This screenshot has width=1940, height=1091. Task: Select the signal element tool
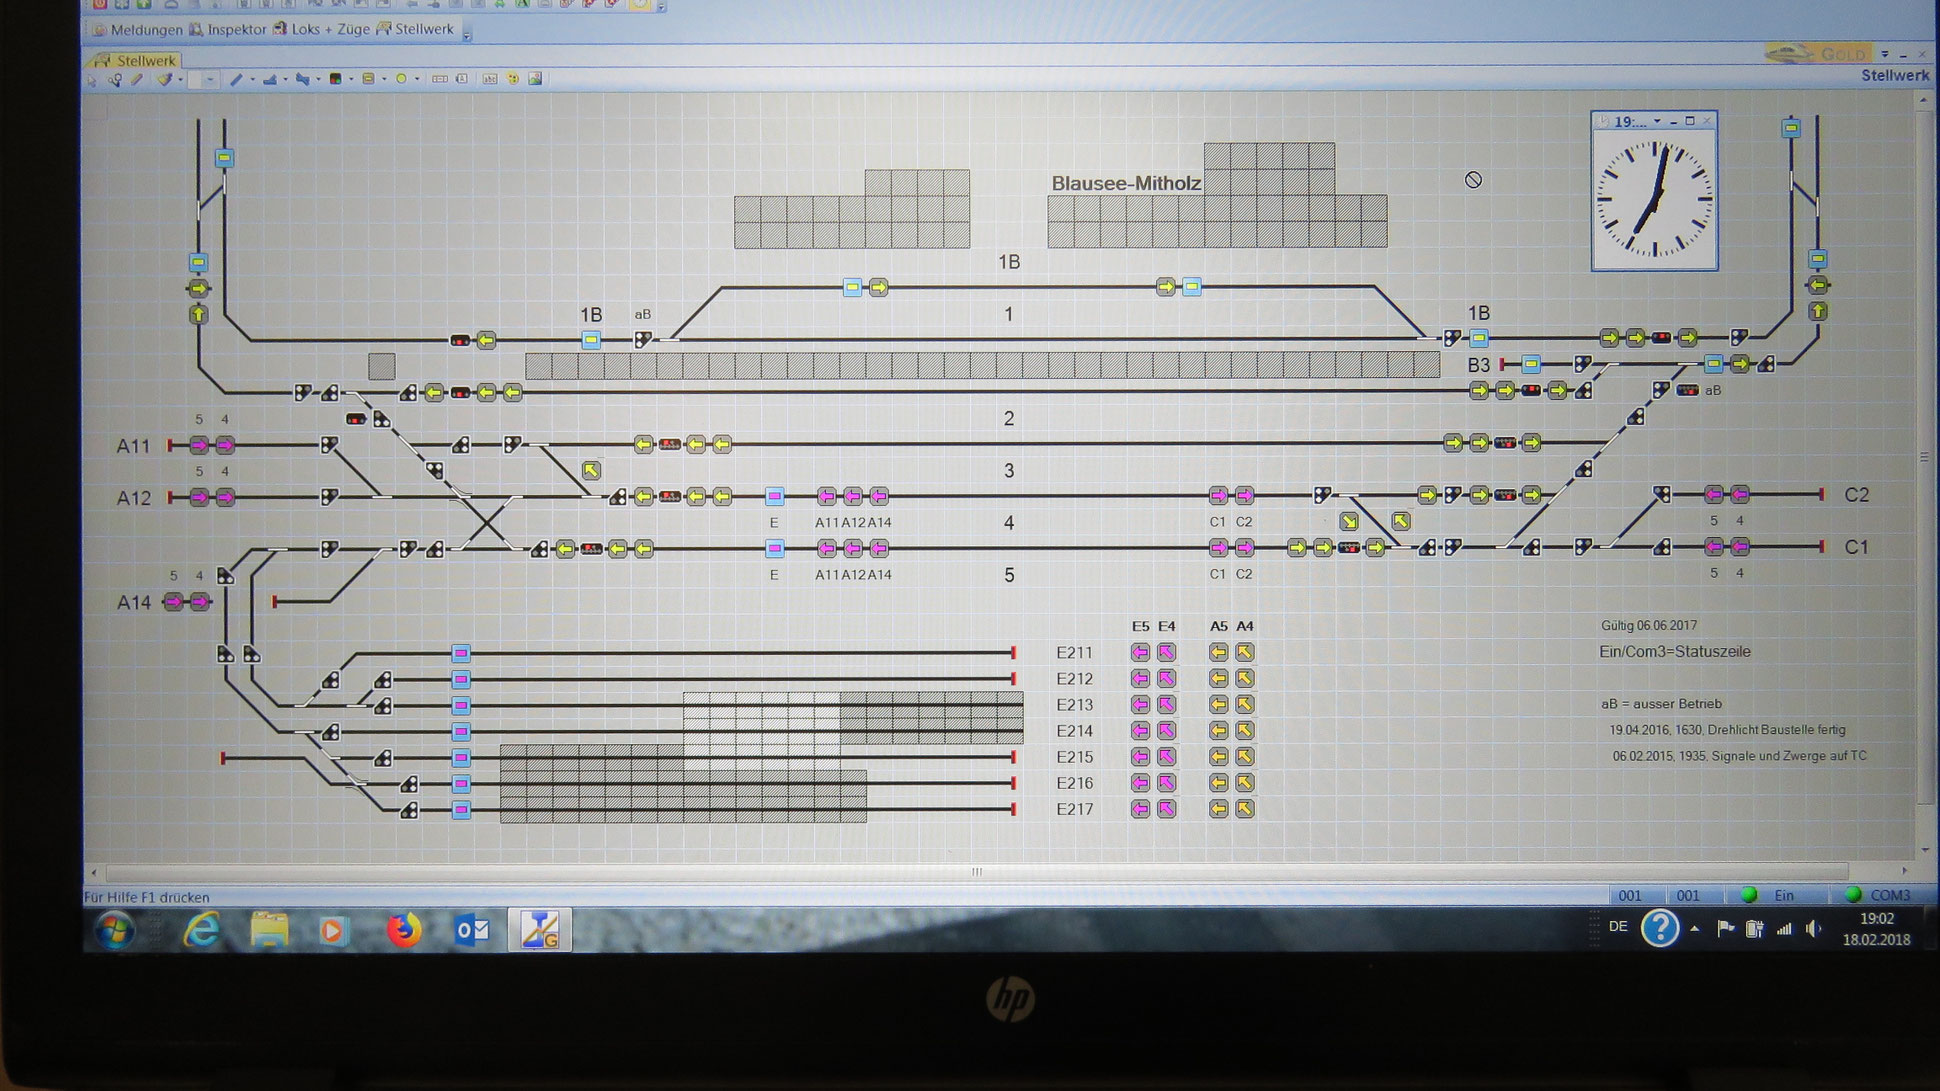335,79
